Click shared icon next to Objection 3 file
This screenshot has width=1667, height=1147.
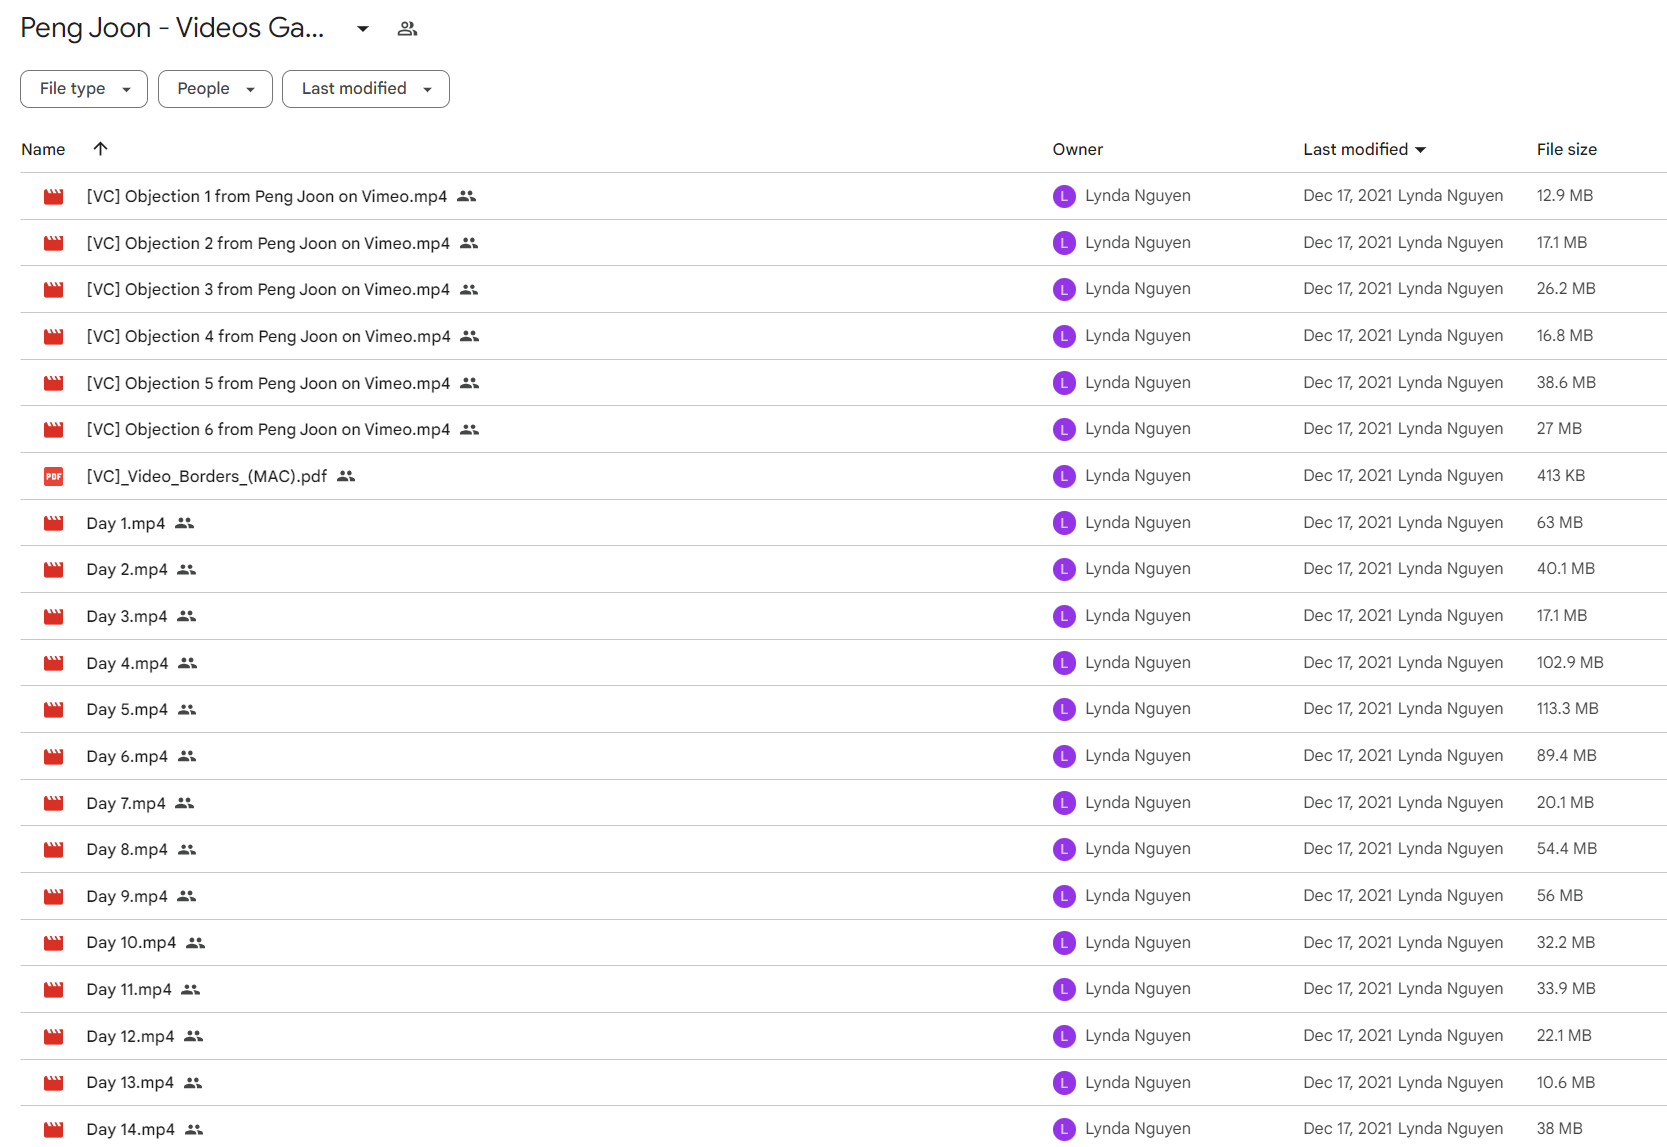pos(469,289)
